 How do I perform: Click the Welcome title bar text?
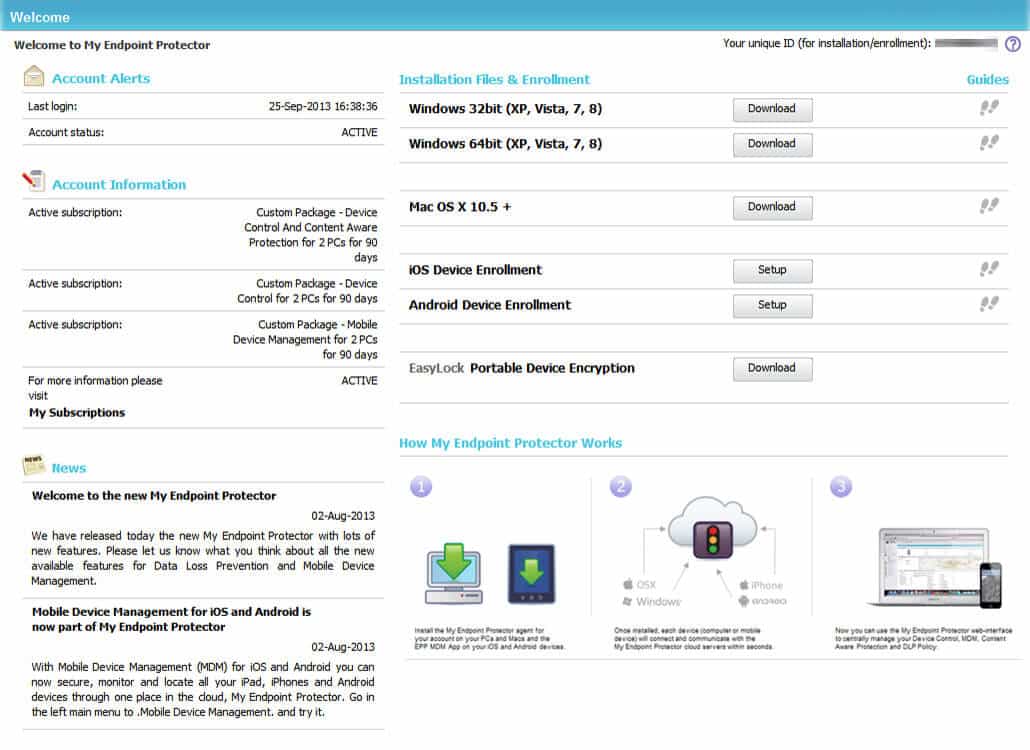tap(39, 17)
